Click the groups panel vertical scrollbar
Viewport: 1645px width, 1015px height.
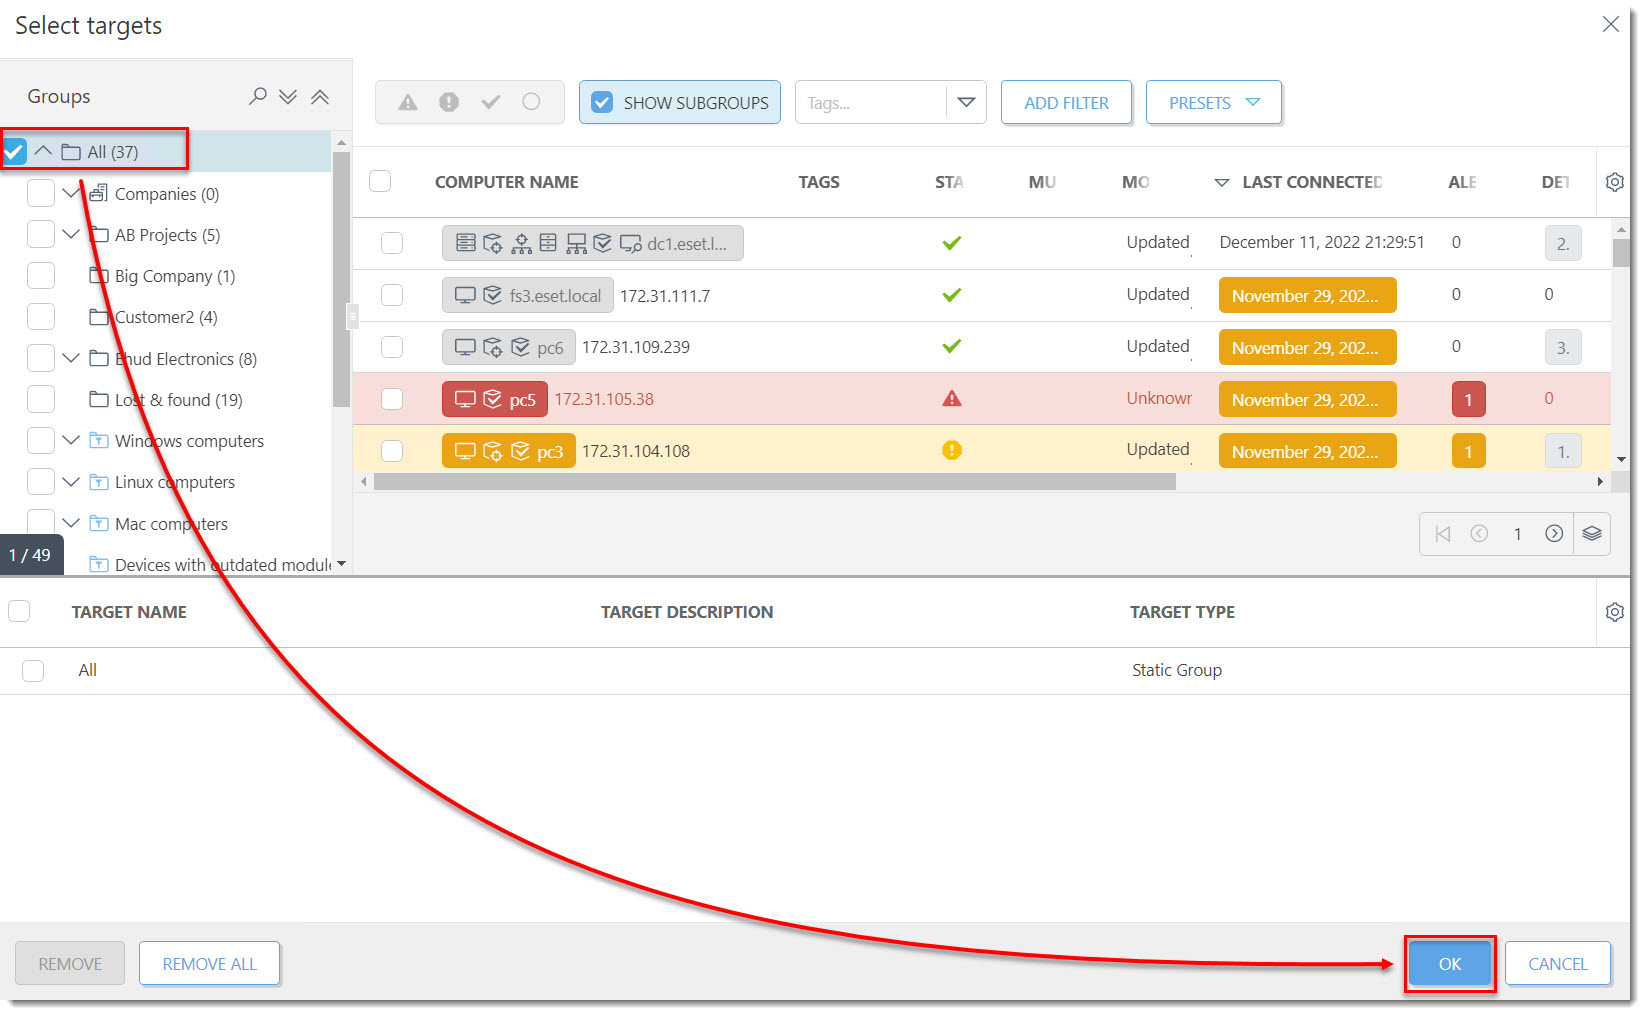(341, 280)
